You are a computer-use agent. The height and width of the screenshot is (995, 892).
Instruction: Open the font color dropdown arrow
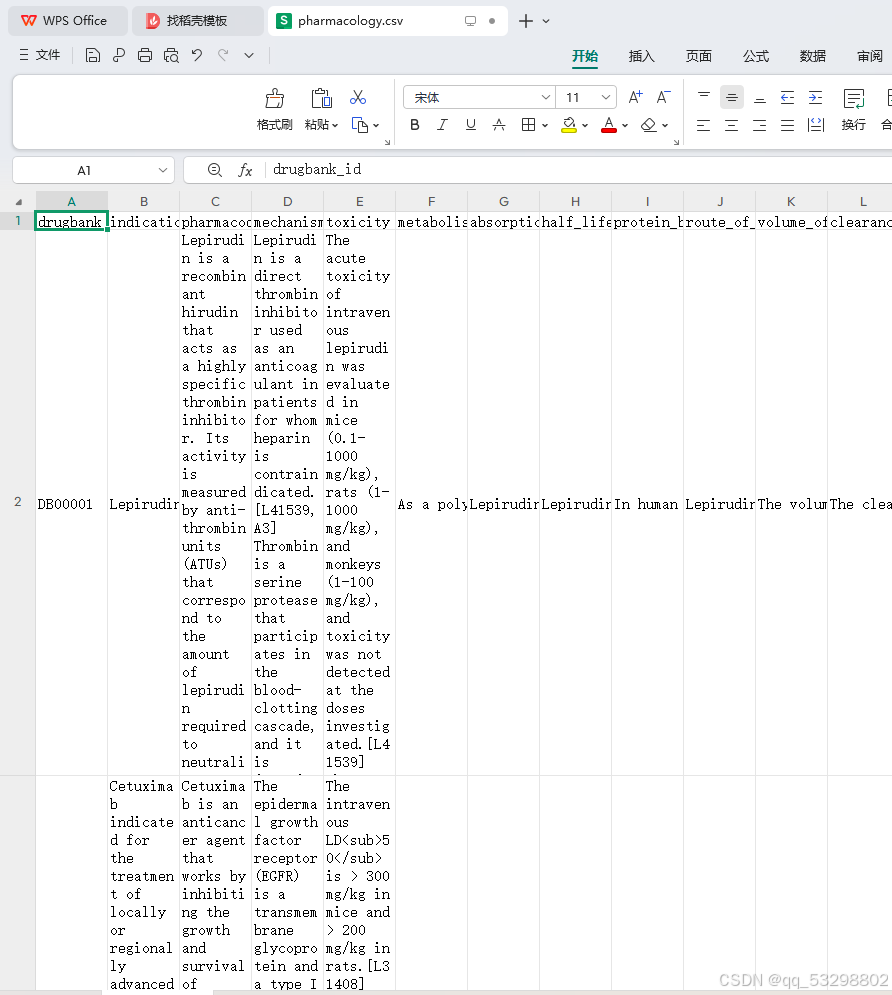pyautogui.click(x=625, y=126)
